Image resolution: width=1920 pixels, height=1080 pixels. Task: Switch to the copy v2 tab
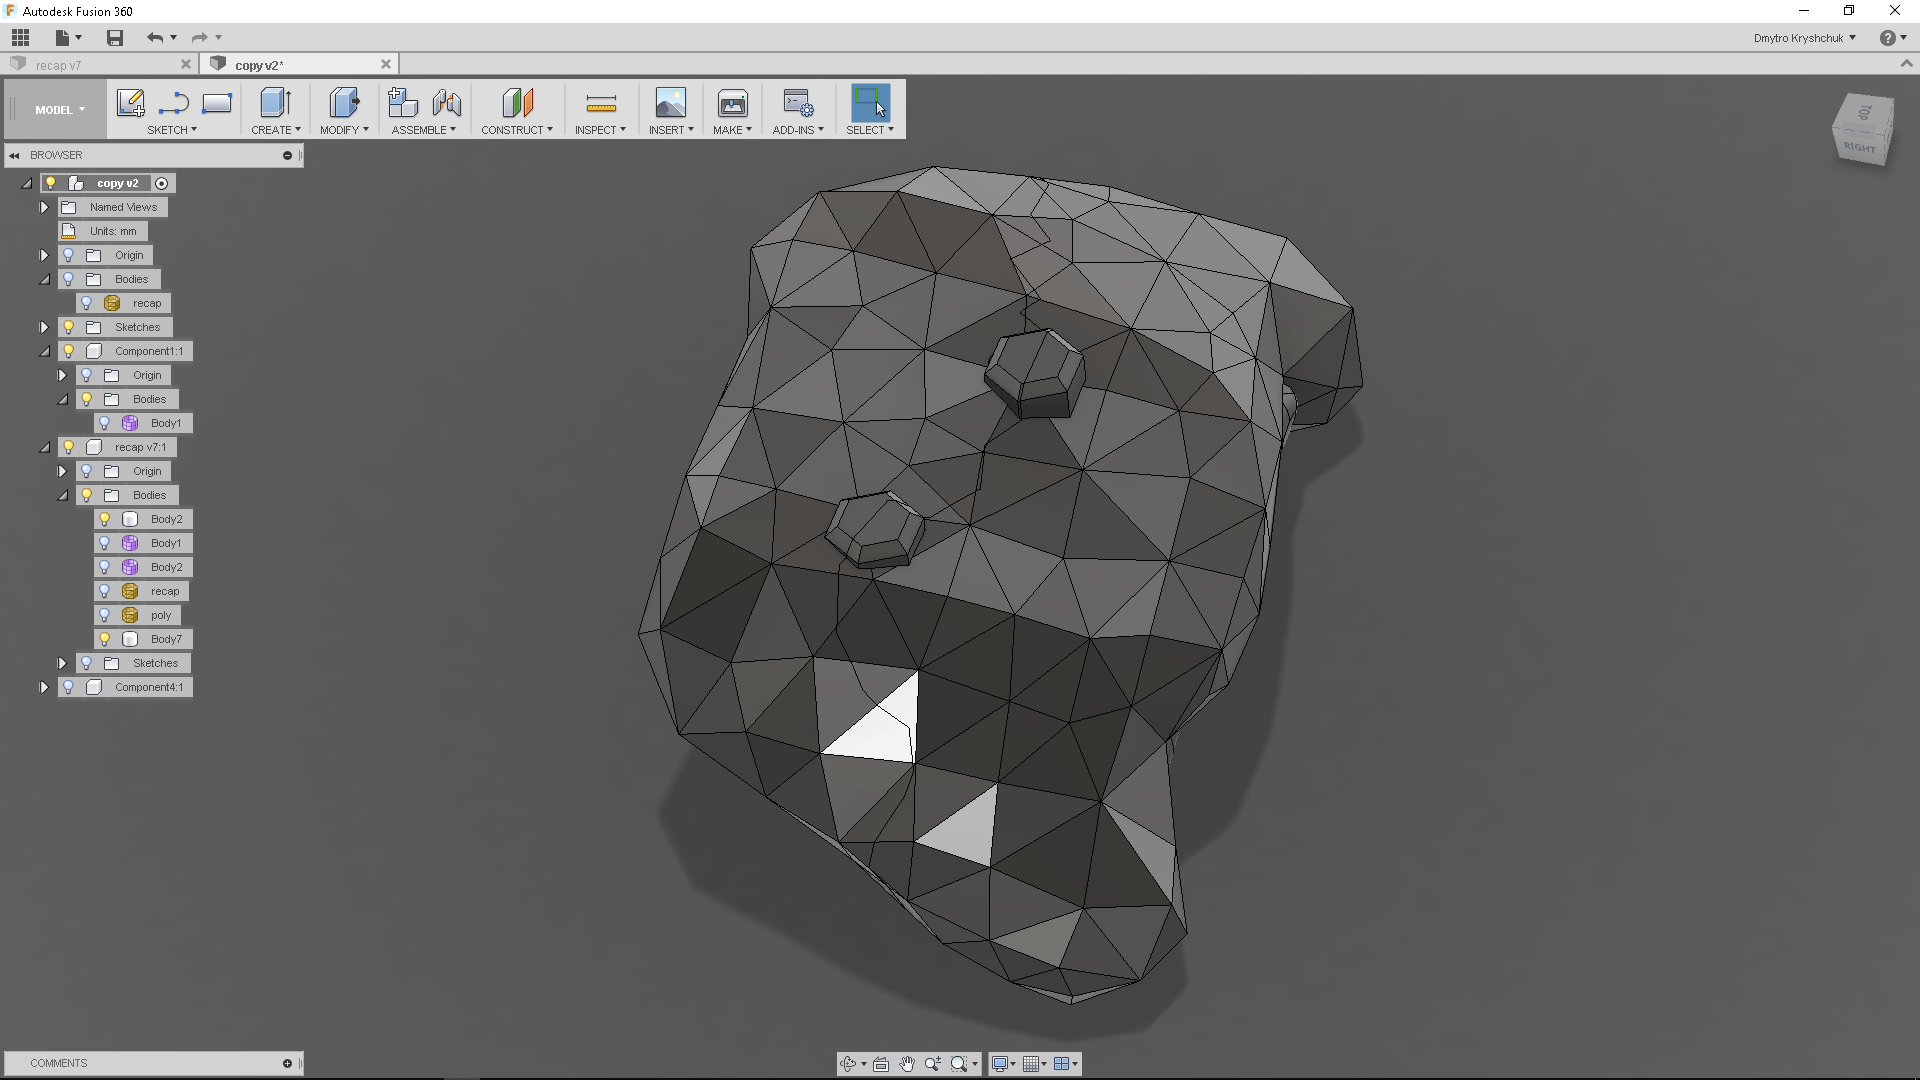click(x=300, y=65)
